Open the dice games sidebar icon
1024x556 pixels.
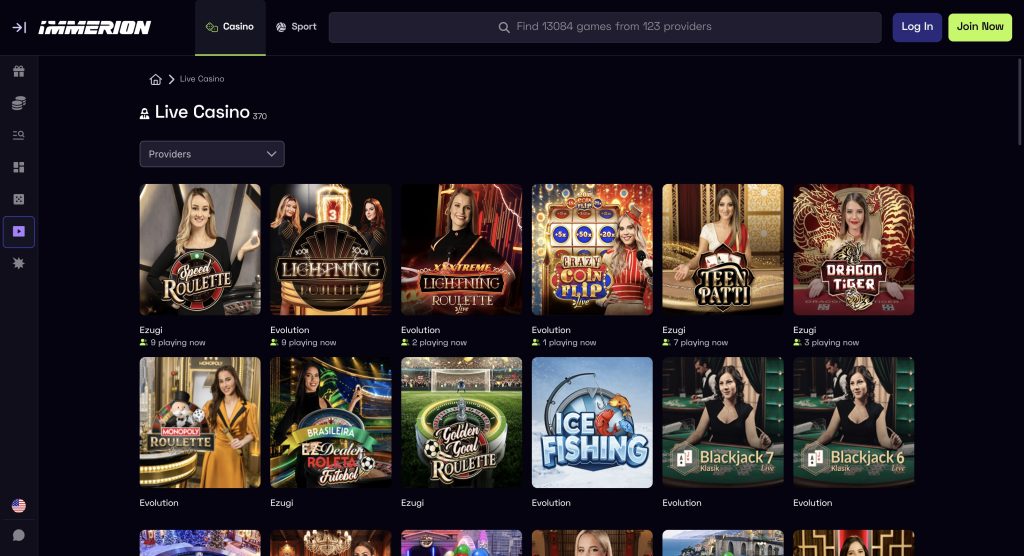(19, 199)
